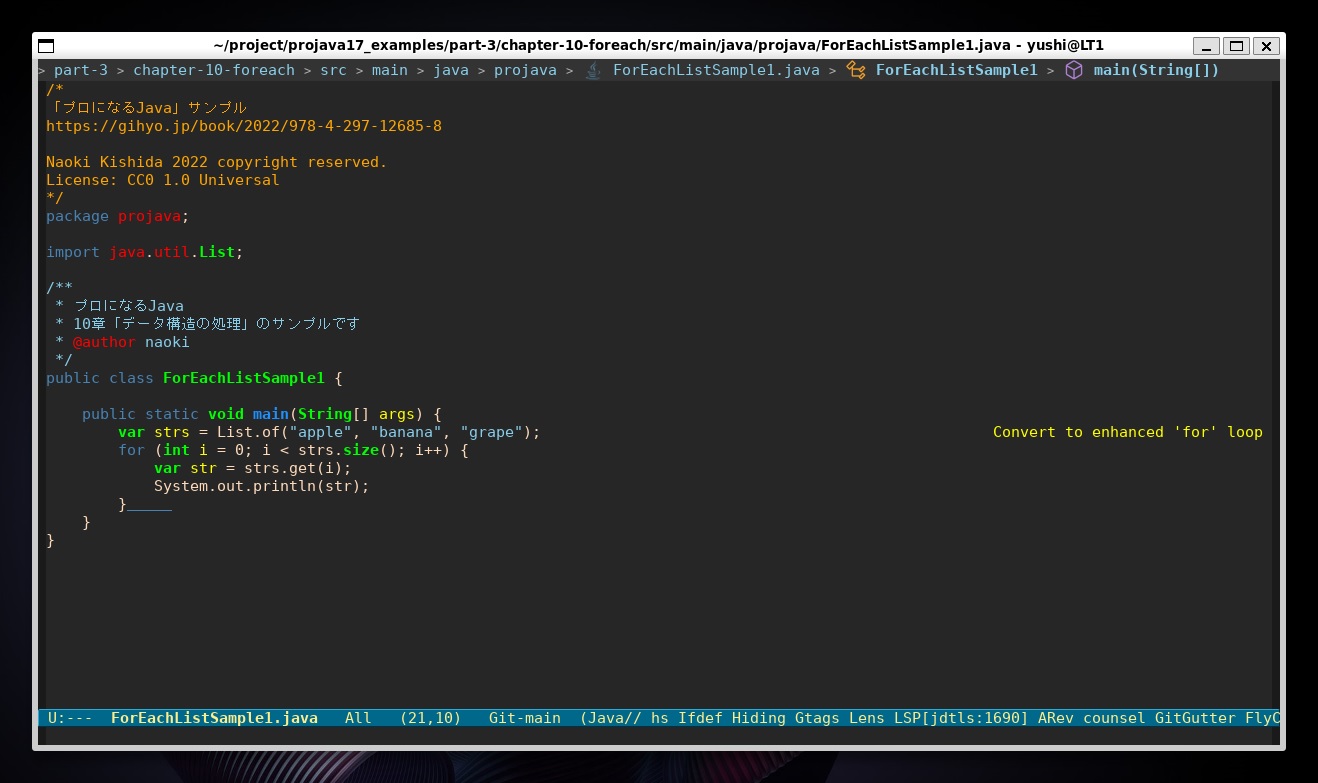Select part-3 breadcrumb segment

tap(81, 70)
